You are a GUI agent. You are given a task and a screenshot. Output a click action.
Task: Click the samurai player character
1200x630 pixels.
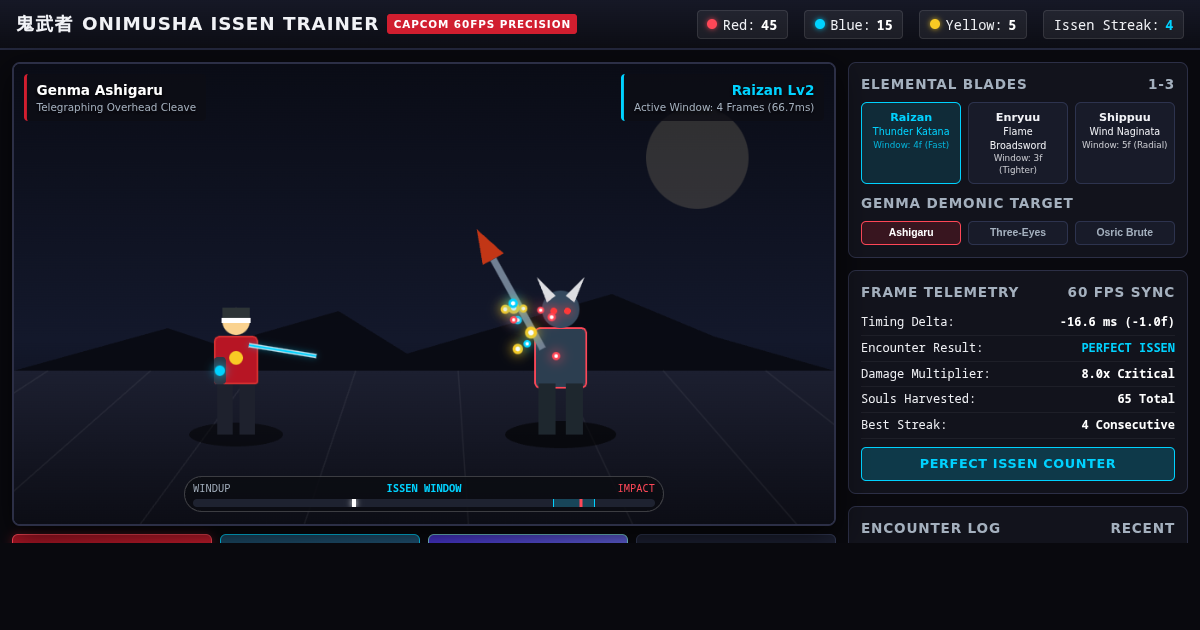(x=238, y=372)
